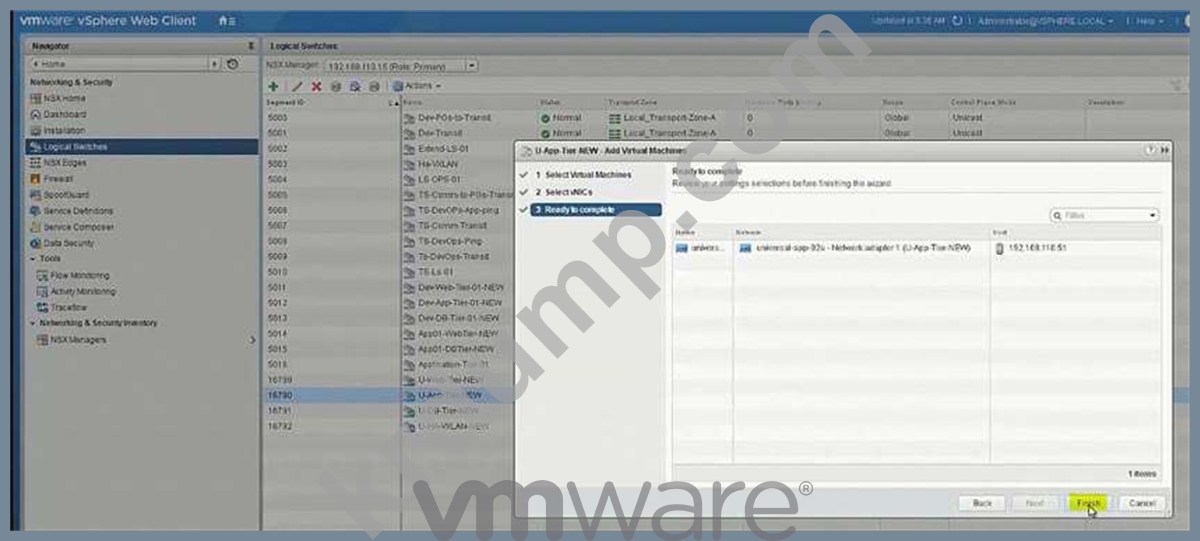Expand the NSX Managers chevron arrow

tap(251, 340)
